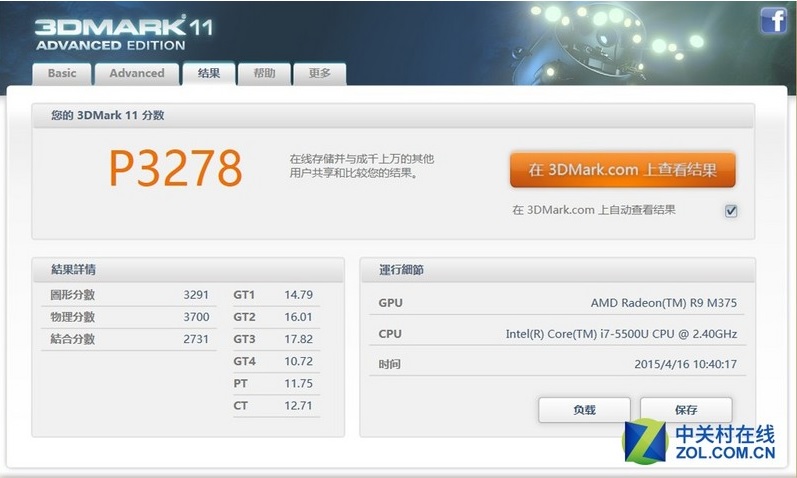Click the 时间 label

[389, 364]
